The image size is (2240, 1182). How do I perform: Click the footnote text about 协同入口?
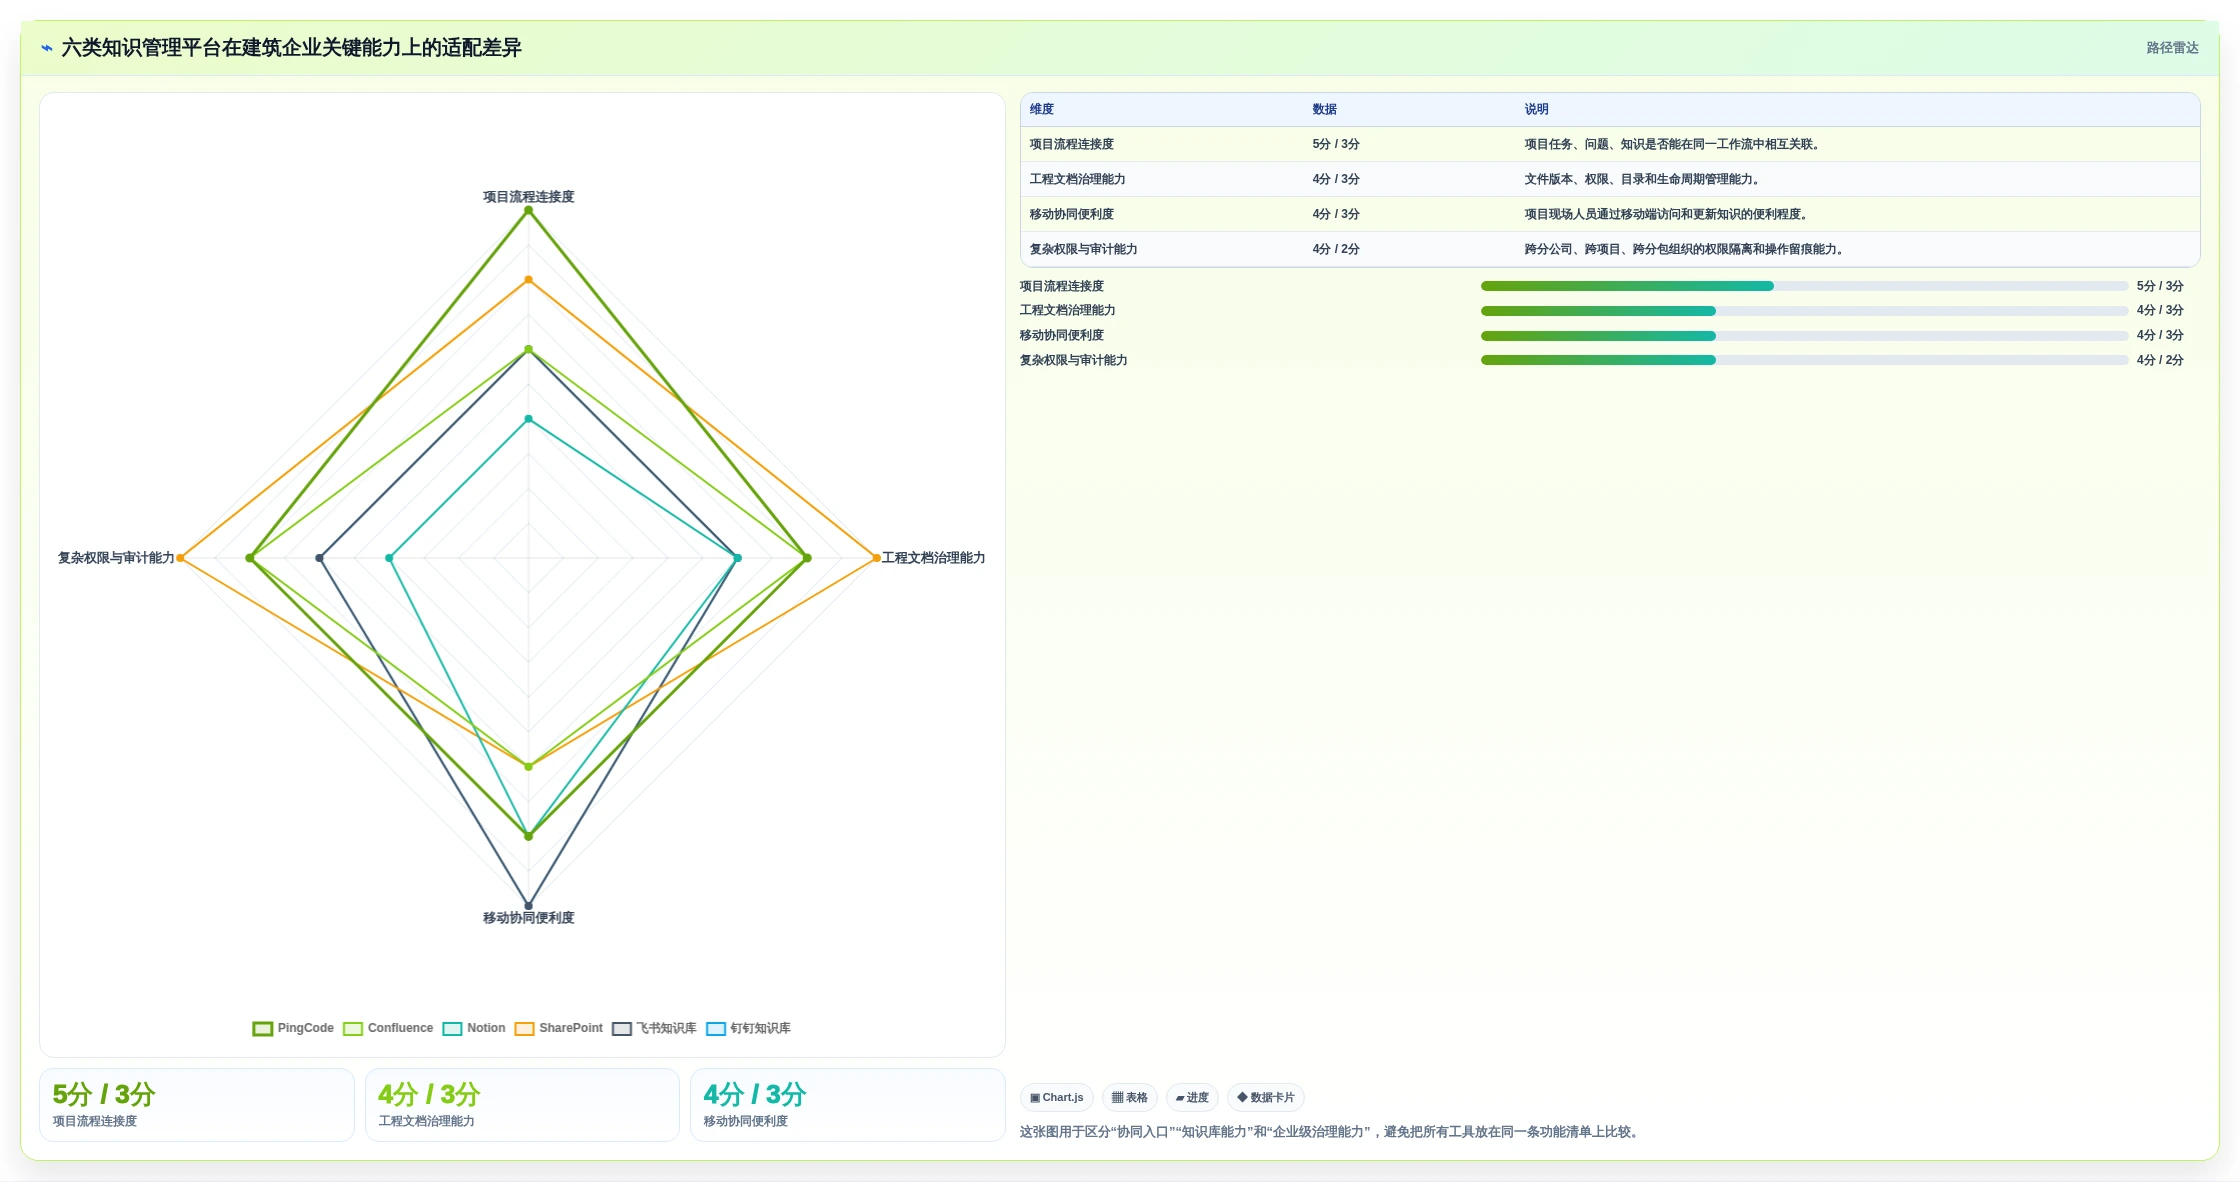pos(1330,1132)
